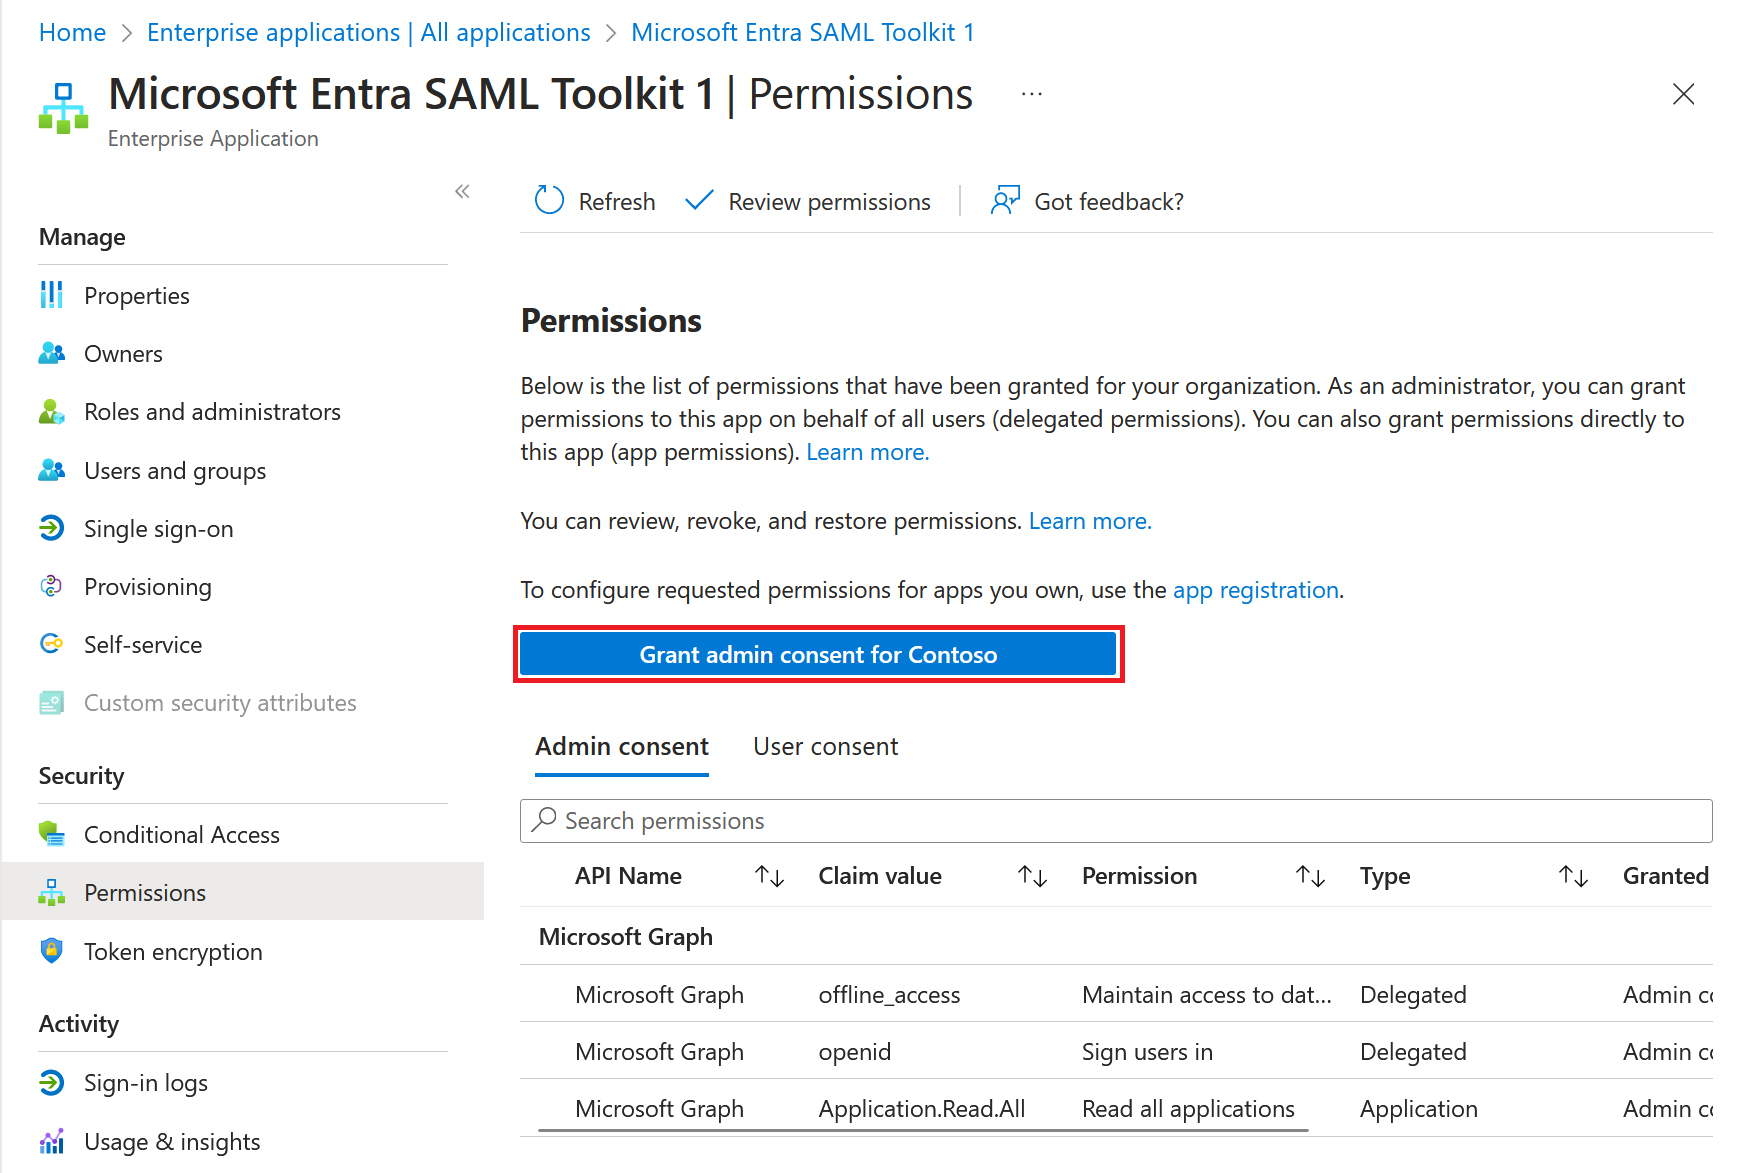Viewport: 1744px width, 1173px height.
Task: Click the Usage & insights chart icon
Action: (x=52, y=1141)
